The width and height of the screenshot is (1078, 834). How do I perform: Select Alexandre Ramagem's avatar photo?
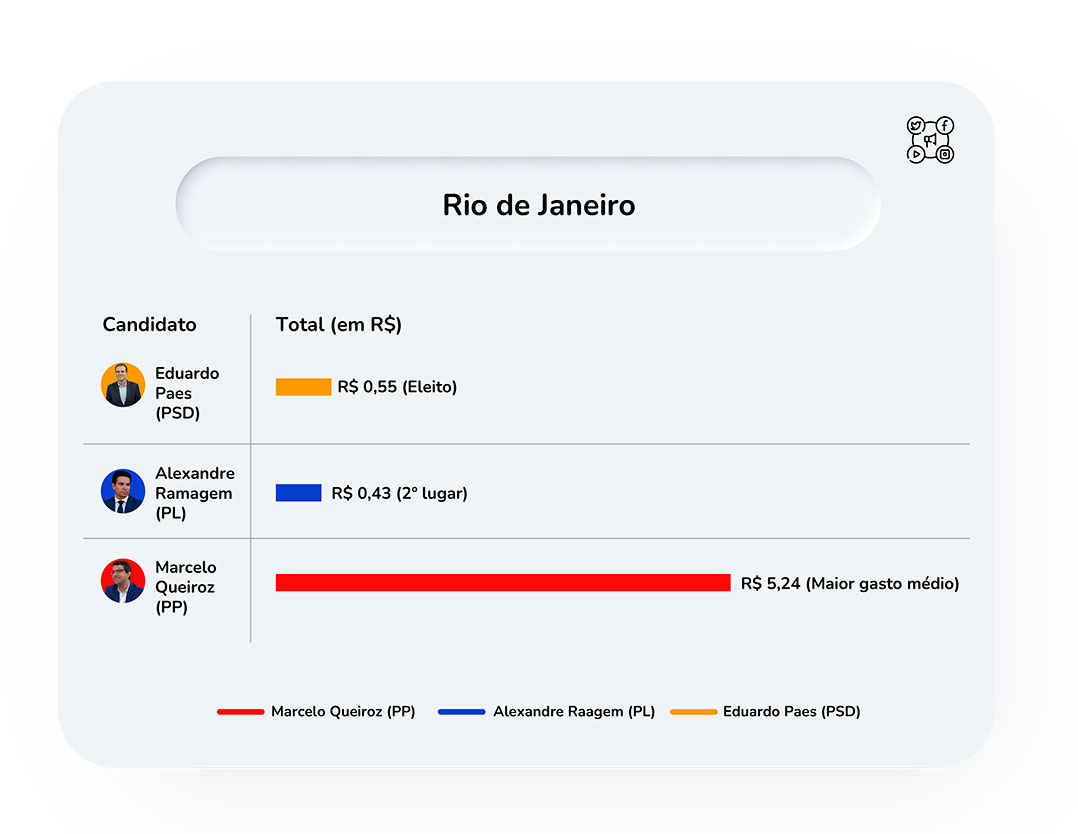click(x=123, y=491)
